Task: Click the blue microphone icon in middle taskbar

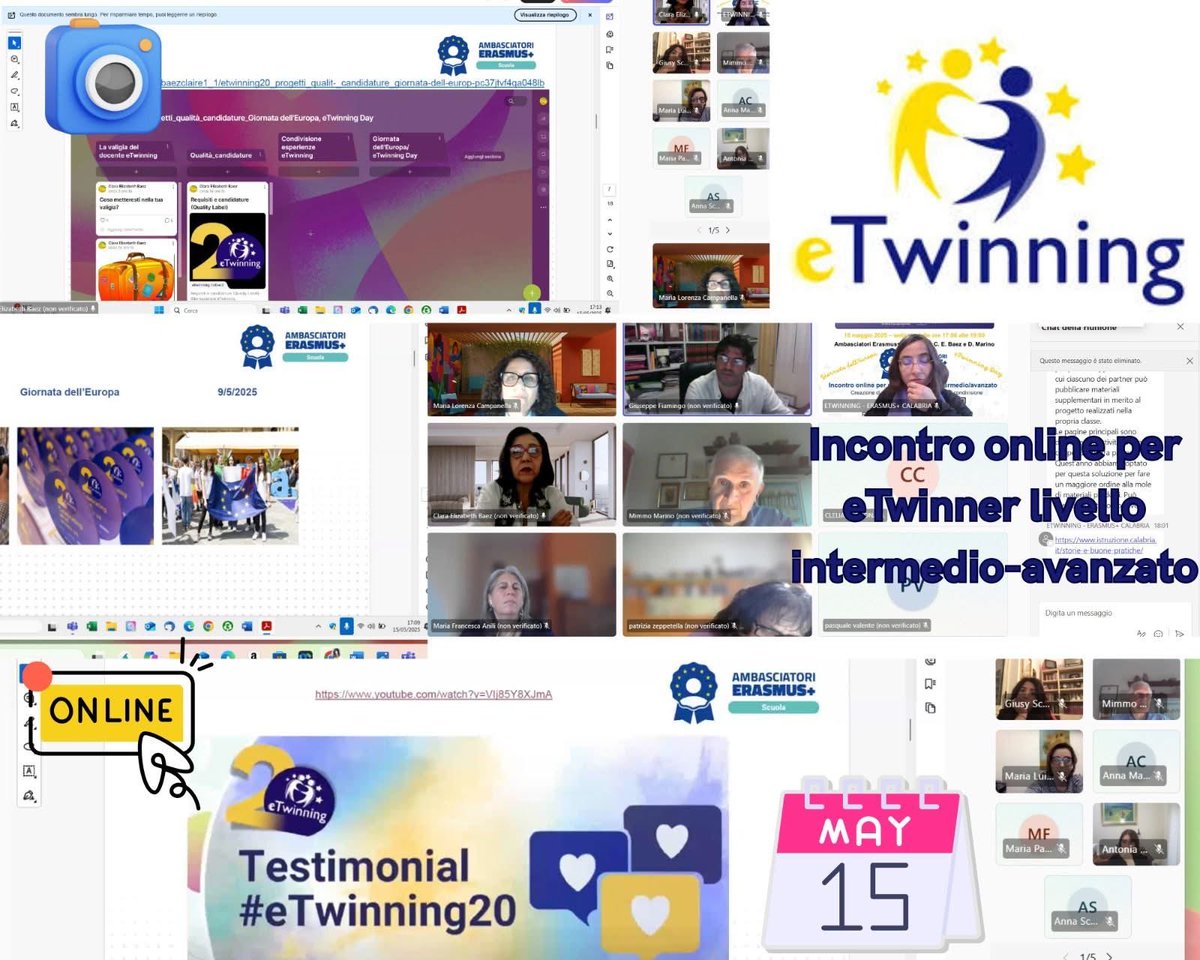Action: pyautogui.click(x=346, y=626)
